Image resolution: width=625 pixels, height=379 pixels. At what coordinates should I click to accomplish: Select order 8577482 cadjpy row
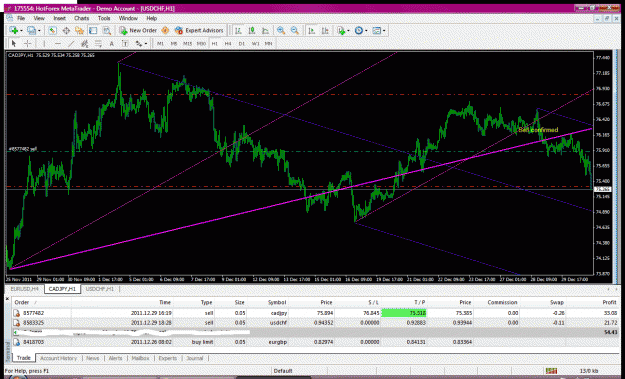pyautogui.click(x=315, y=313)
